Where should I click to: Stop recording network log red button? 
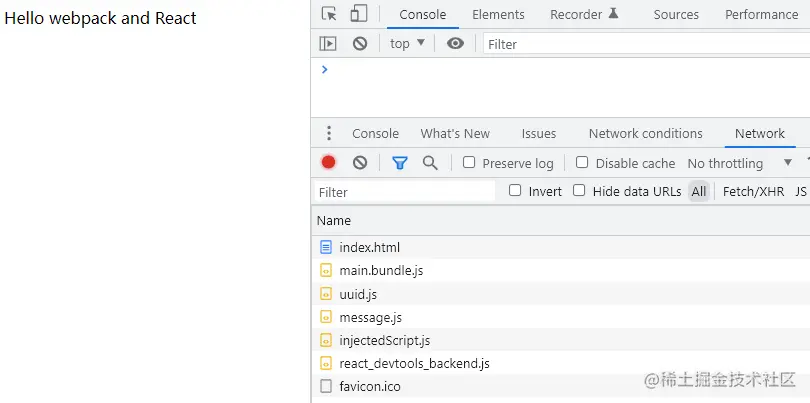pos(328,162)
